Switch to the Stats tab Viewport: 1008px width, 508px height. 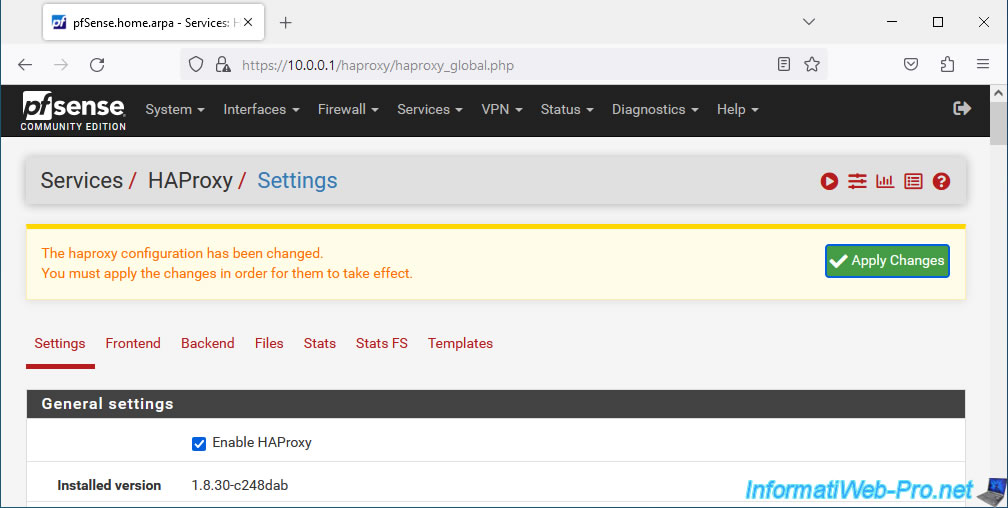click(x=320, y=343)
